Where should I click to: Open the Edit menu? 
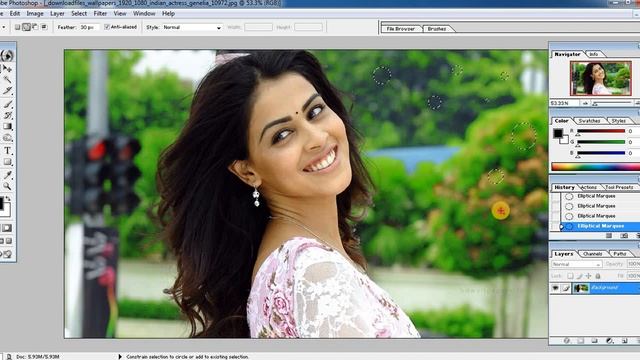[15, 13]
